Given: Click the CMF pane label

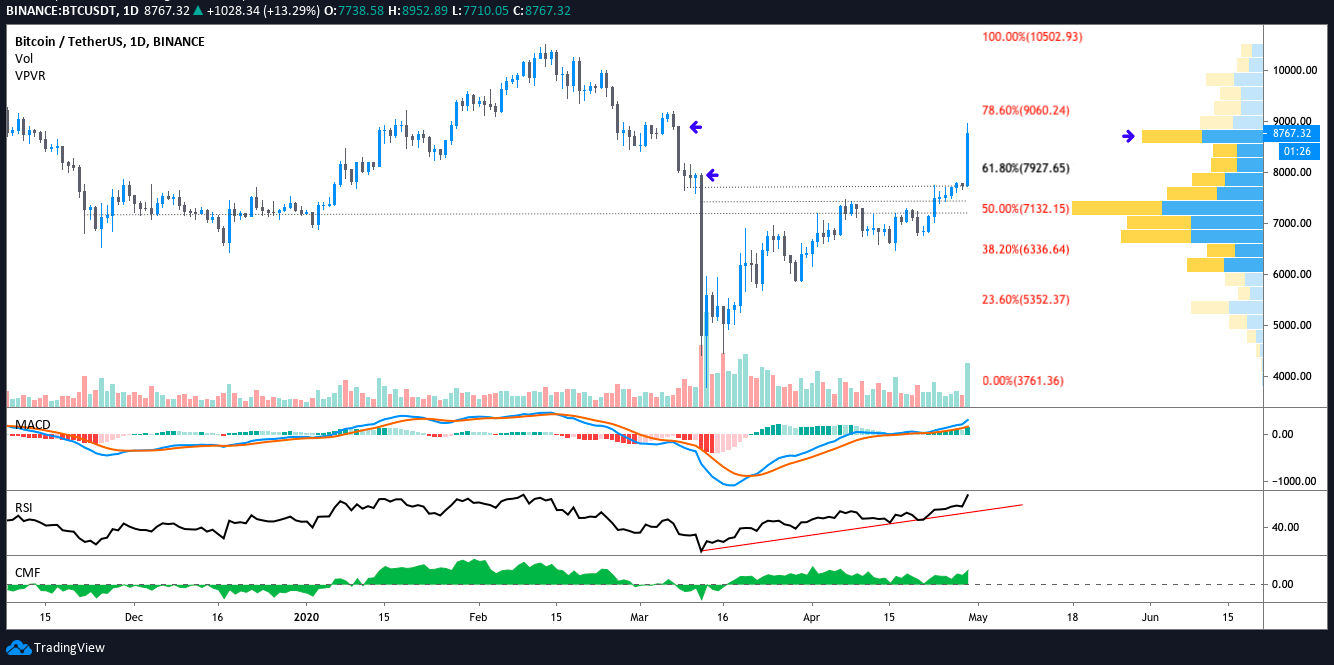Looking at the screenshot, I should pyautogui.click(x=27, y=572).
